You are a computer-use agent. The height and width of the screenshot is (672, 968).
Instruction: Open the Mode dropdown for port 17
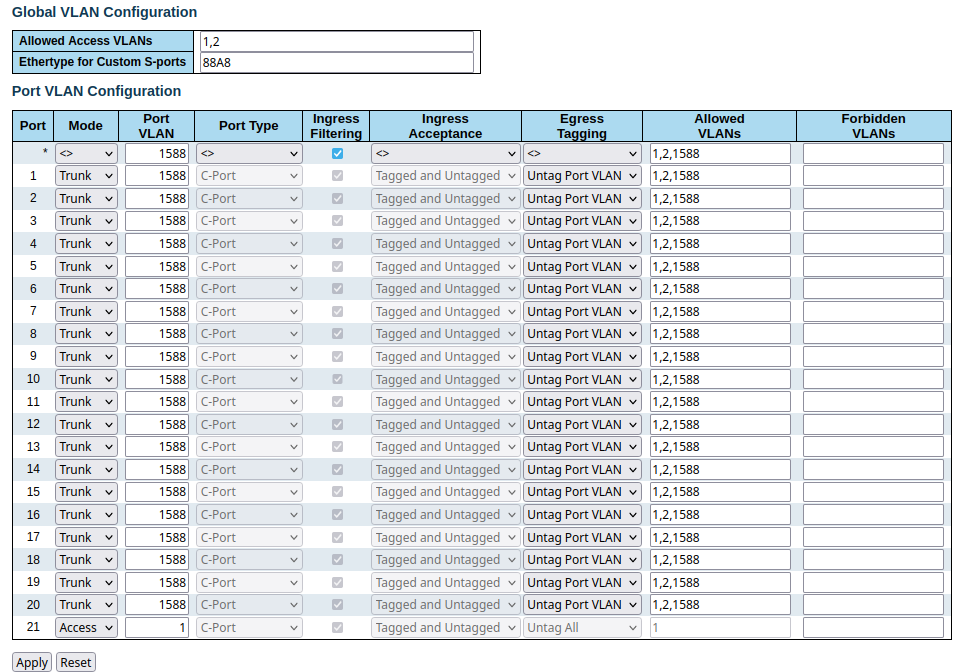pos(86,538)
